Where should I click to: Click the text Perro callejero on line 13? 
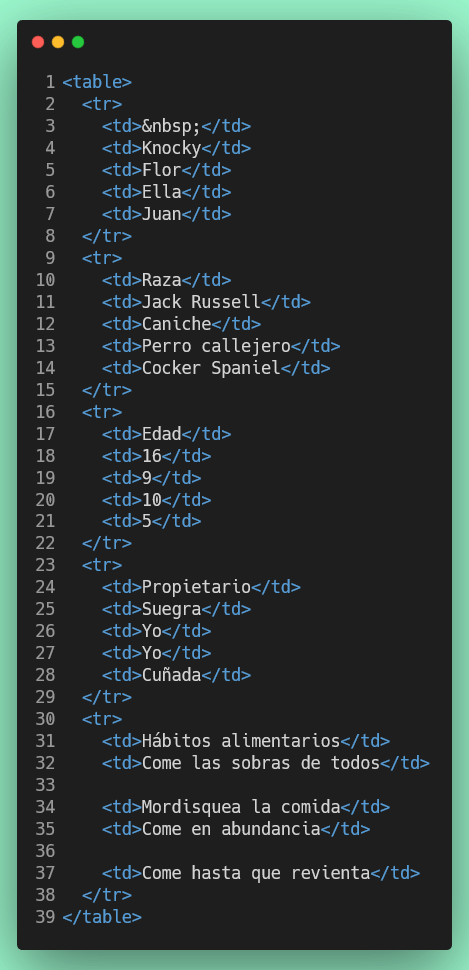(216, 346)
